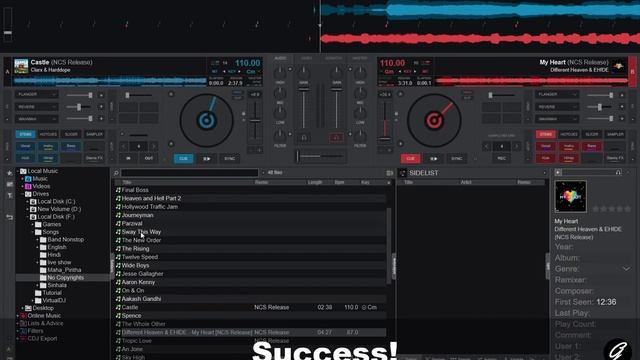Open the Genre dropdown in track info

pyautogui.click(x=626, y=269)
